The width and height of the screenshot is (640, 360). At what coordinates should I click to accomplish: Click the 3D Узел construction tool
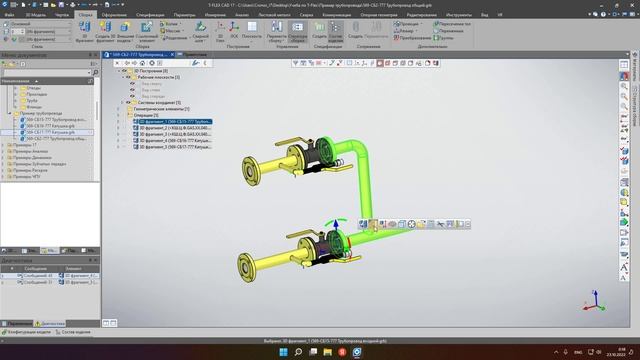click(x=220, y=32)
